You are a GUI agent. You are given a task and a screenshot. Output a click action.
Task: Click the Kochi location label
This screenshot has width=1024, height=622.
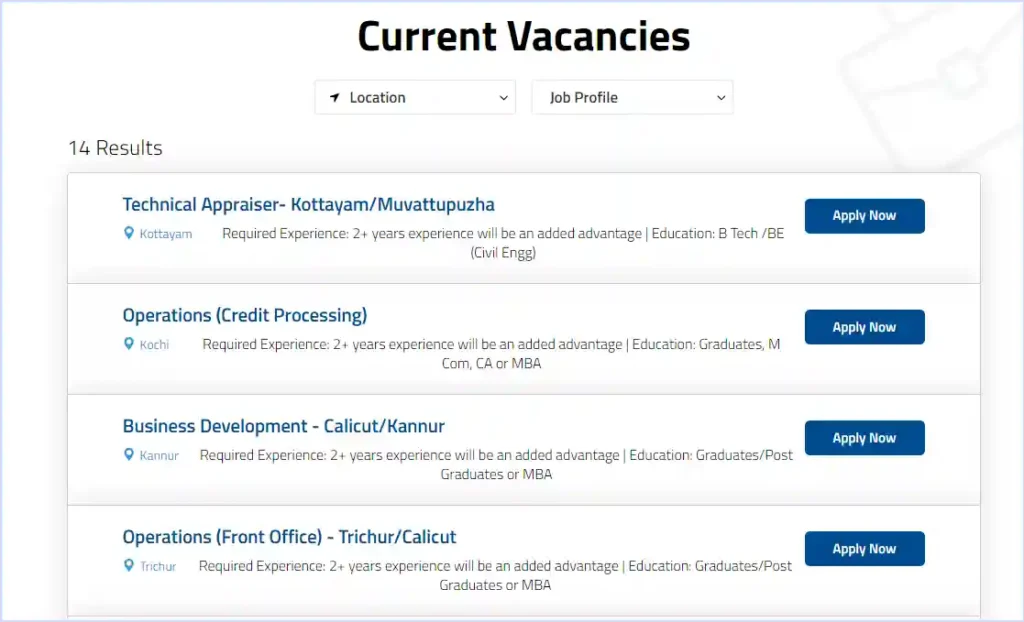154,345
